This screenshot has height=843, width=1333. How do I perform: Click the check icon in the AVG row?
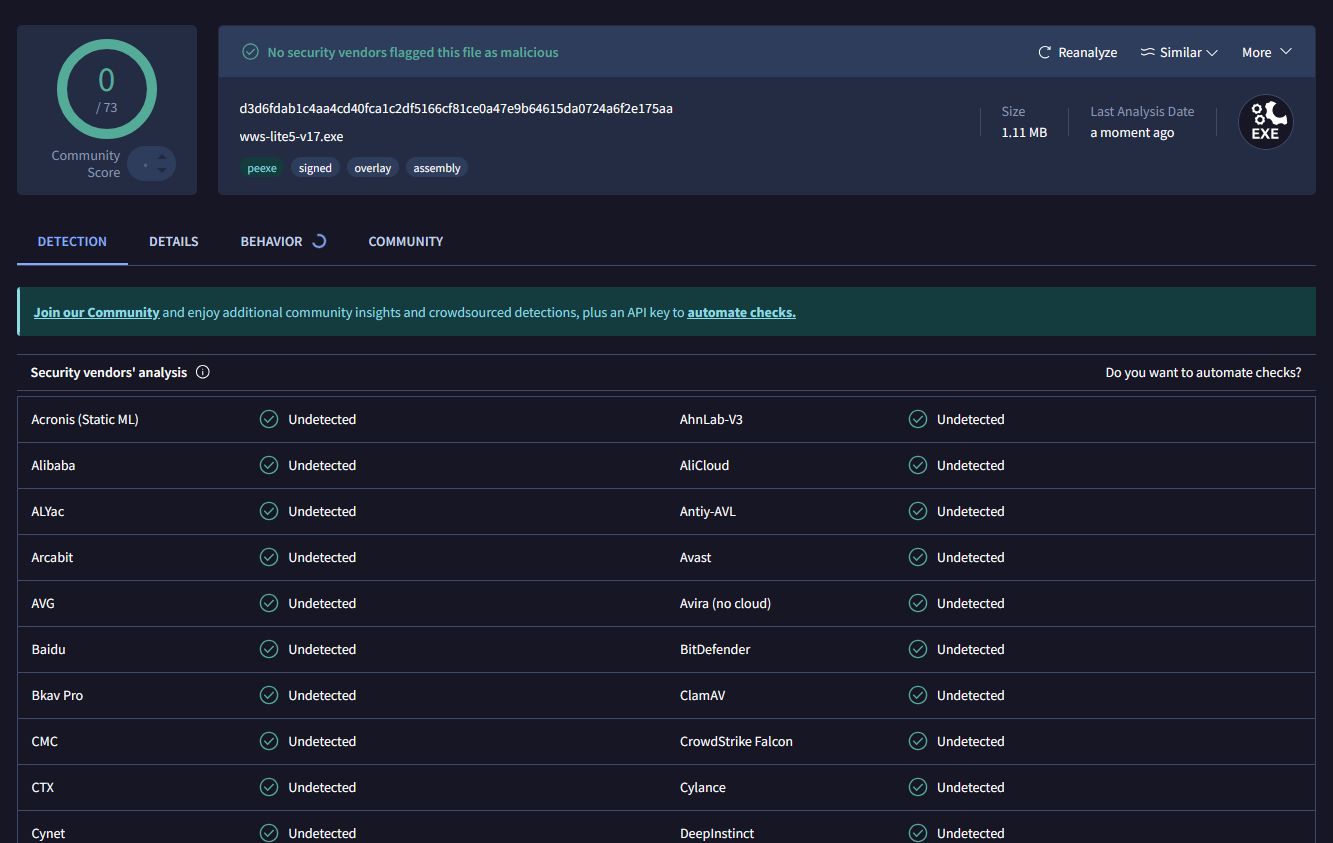click(269, 603)
